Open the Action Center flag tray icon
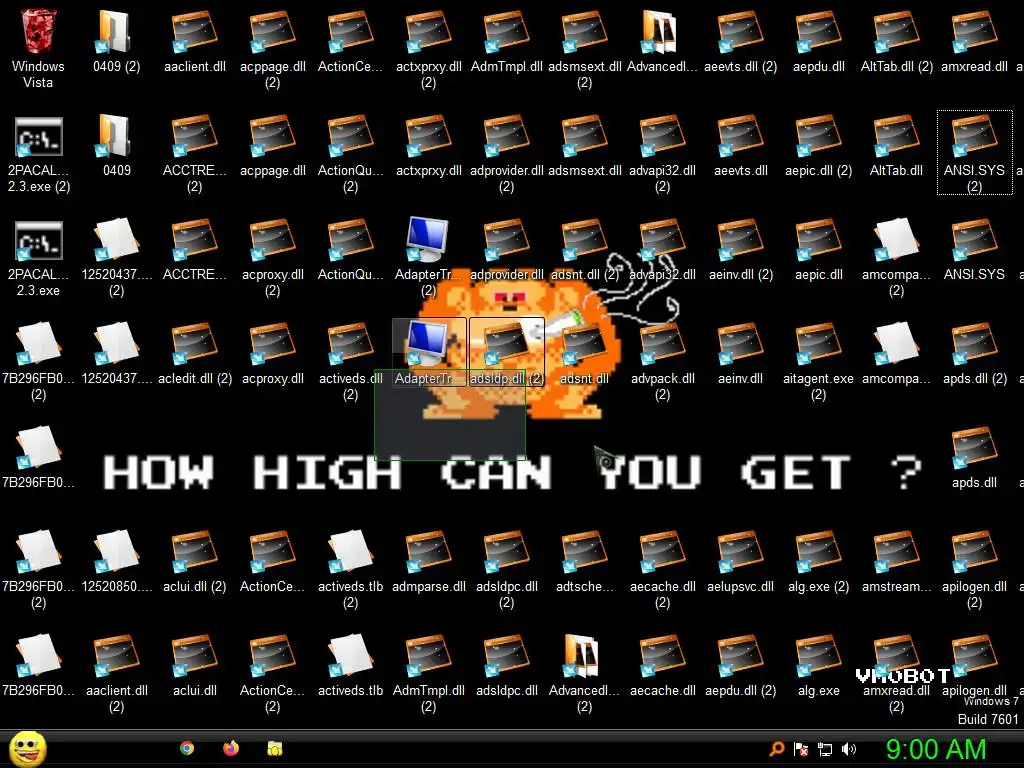Screen dimensions: 1024x768 [x=801, y=749]
